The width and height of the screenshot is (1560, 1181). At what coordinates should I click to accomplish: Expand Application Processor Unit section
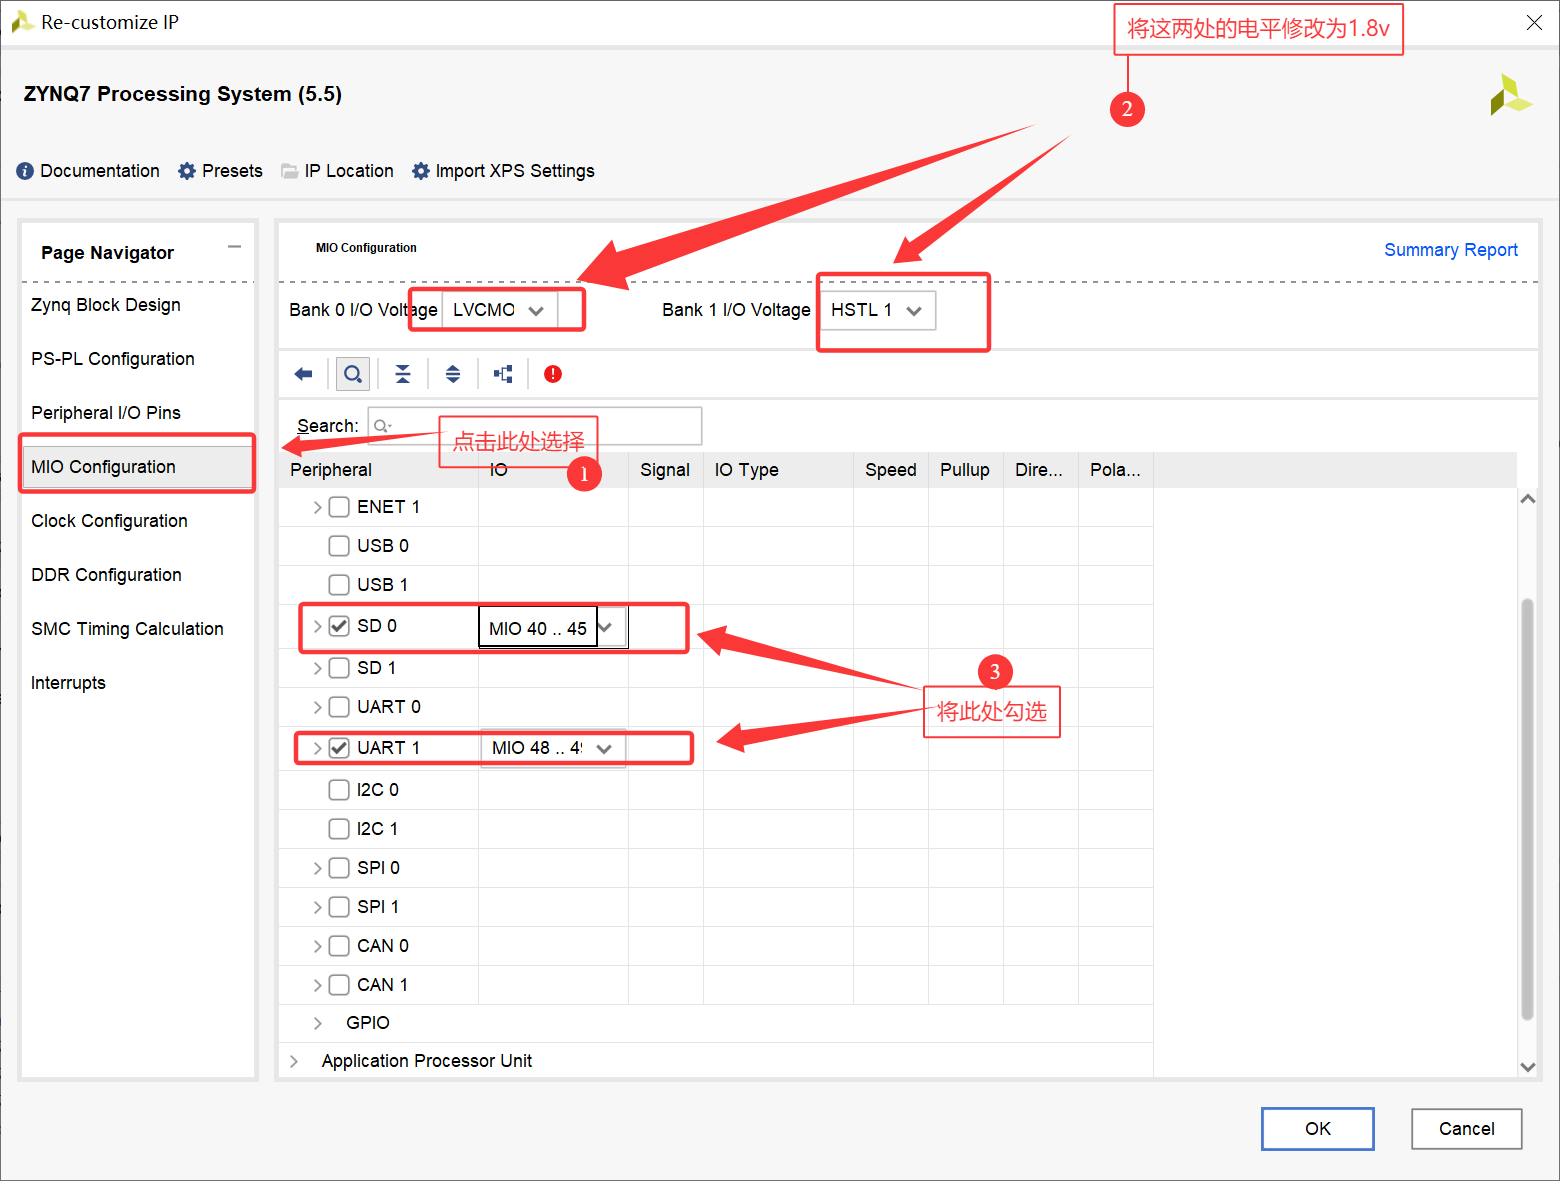293,1061
